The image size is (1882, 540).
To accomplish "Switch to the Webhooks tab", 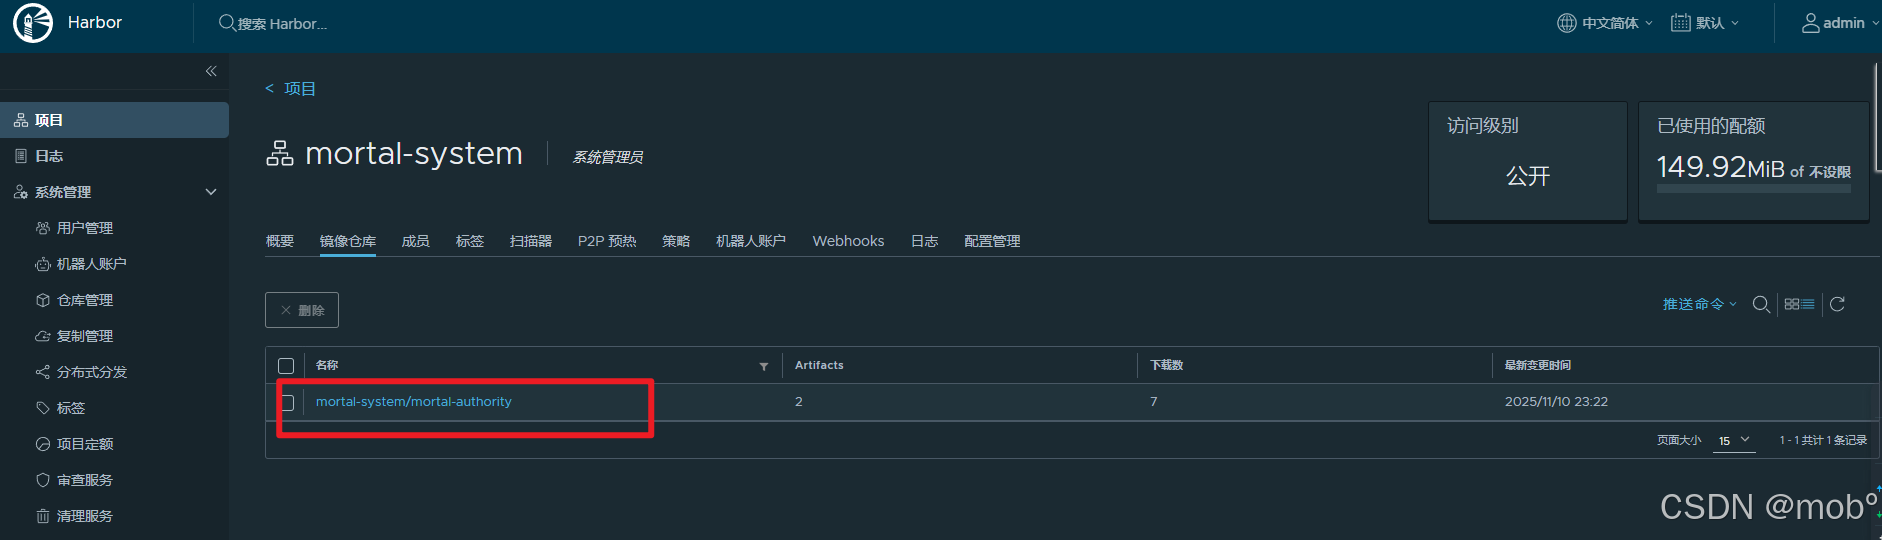I will pyautogui.click(x=848, y=241).
